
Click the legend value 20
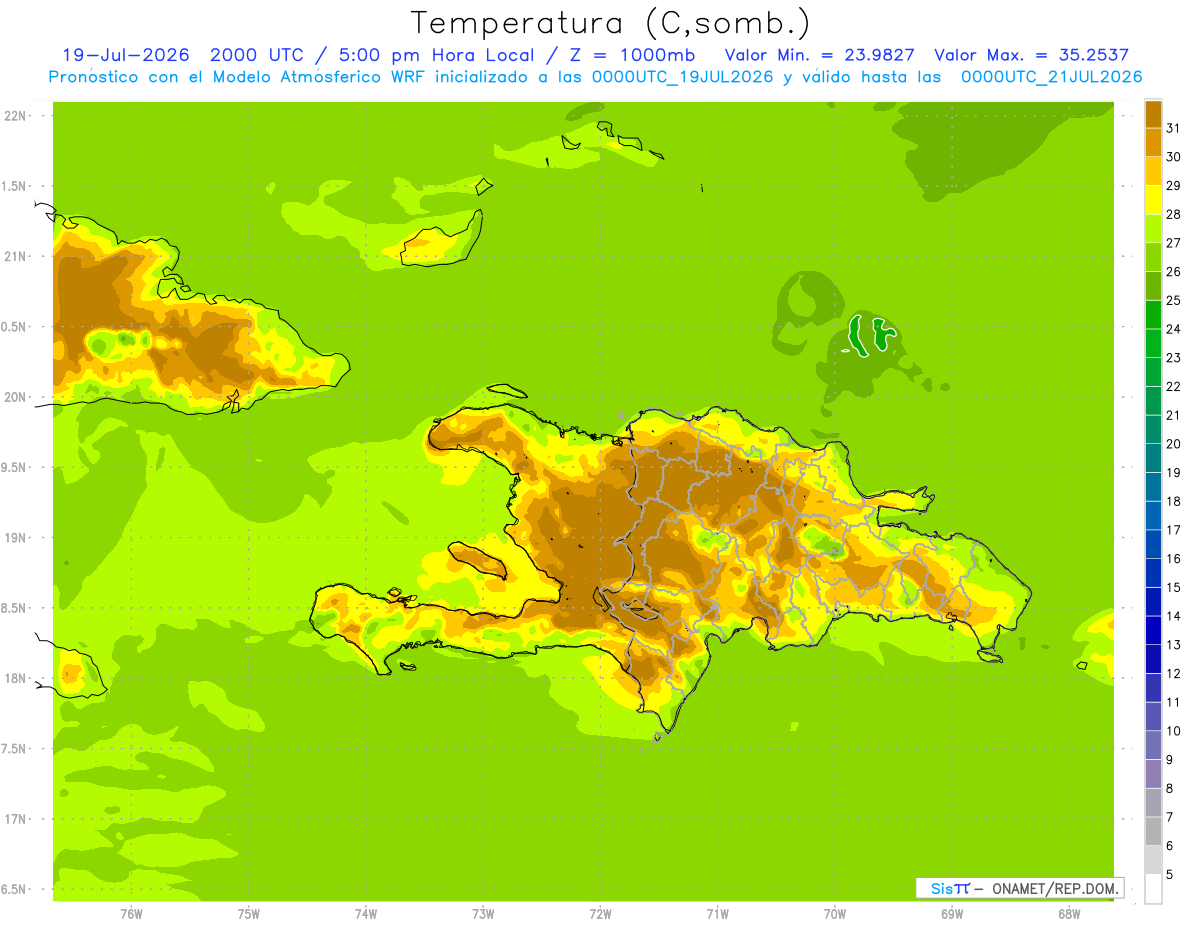tap(1173, 443)
